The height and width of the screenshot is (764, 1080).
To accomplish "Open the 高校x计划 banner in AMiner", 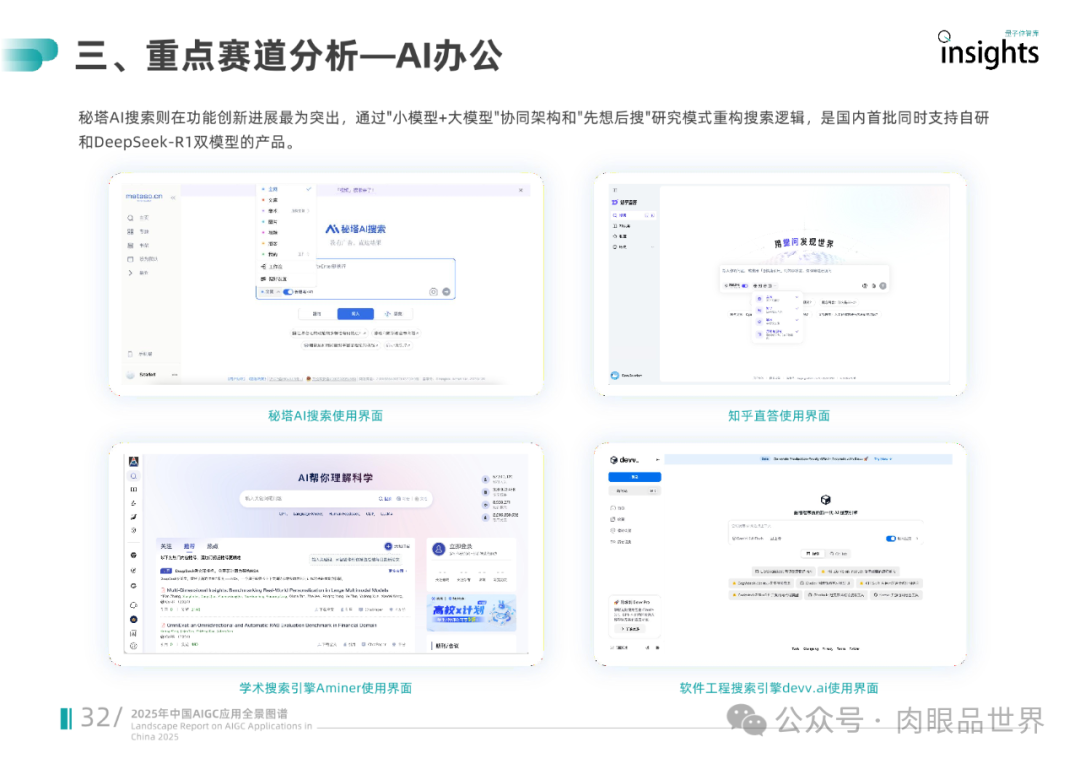I will [472, 612].
